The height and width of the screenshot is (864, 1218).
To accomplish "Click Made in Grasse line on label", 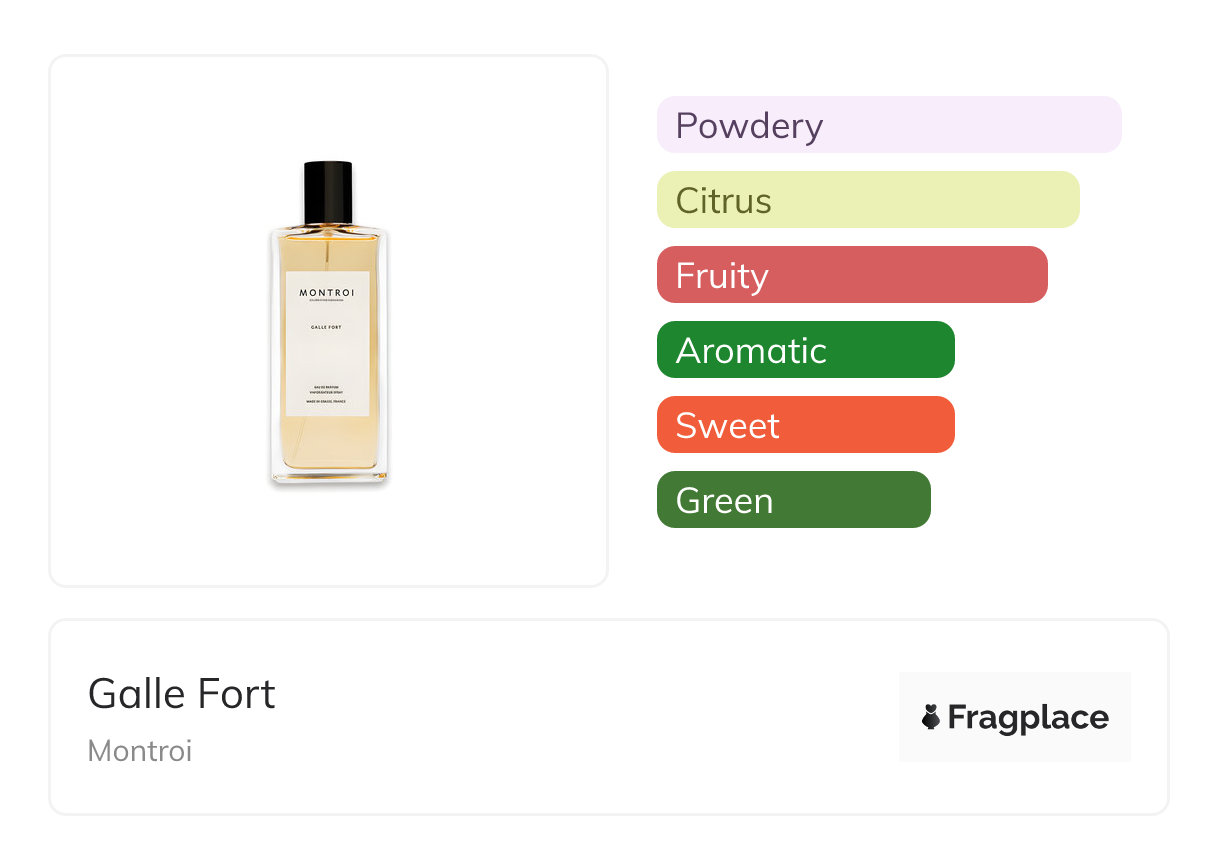I will click(327, 402).
